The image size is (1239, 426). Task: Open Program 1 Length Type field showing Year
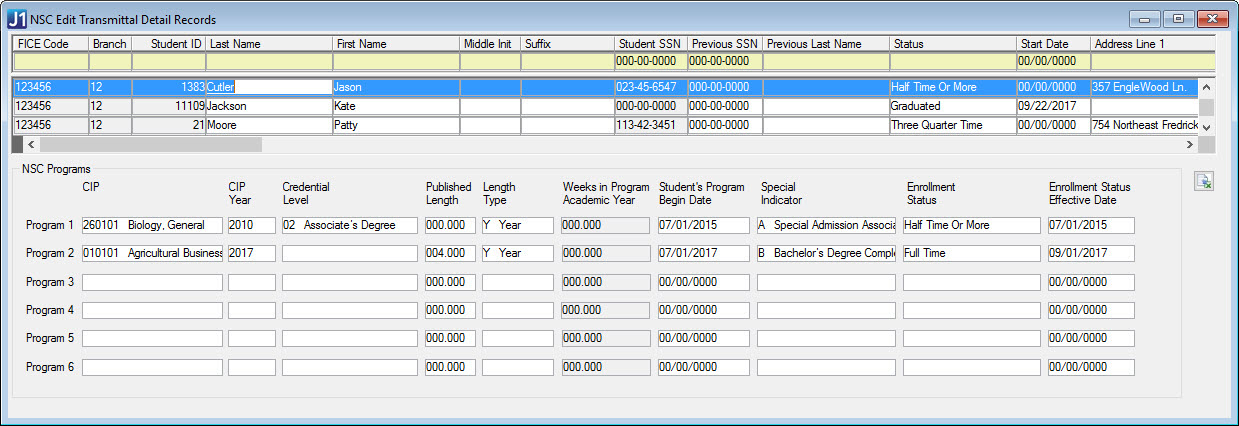coord(517,226)
